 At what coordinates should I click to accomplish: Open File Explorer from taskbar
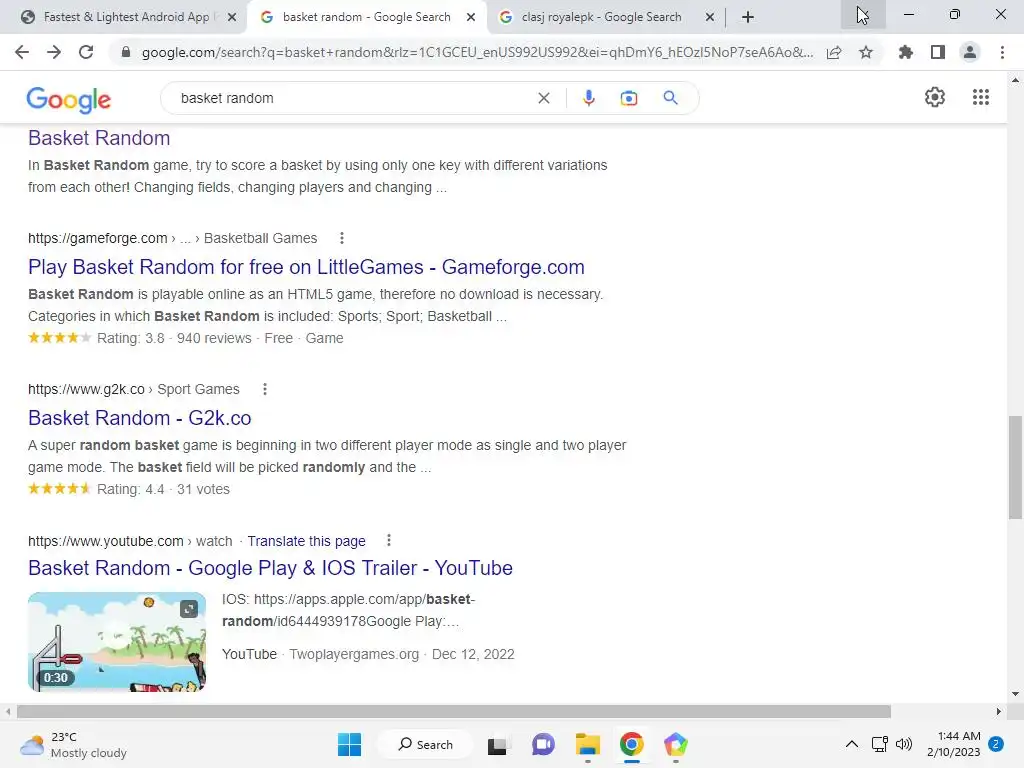(588, 744)
